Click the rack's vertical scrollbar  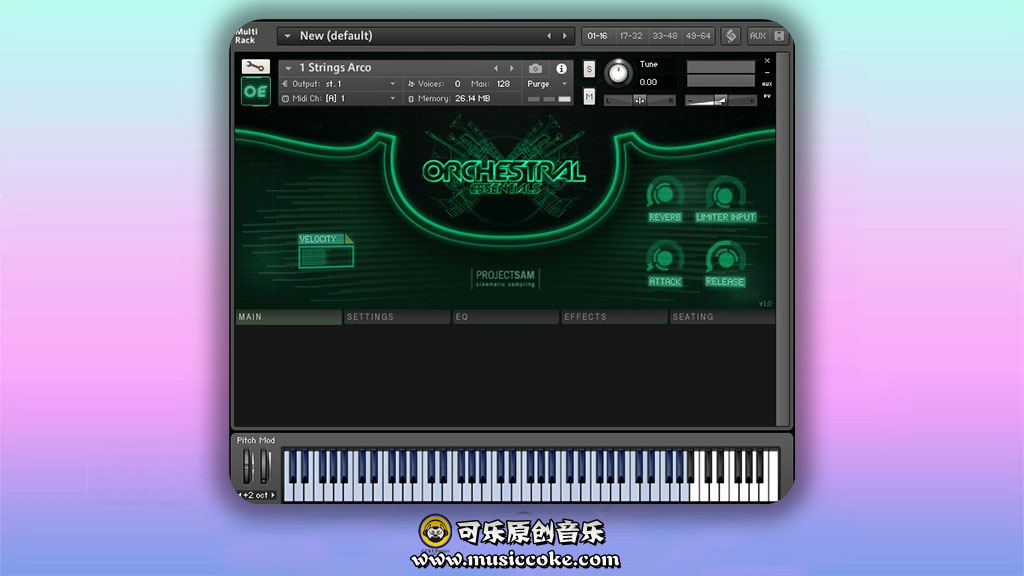782,240
